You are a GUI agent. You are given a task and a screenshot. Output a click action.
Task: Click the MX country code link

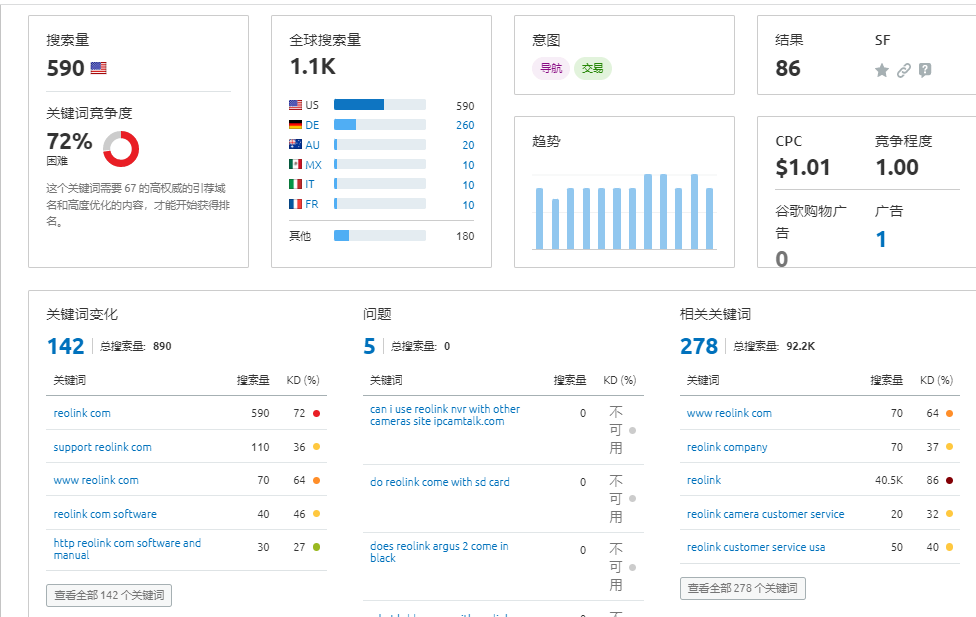click(x=313, y=165)
